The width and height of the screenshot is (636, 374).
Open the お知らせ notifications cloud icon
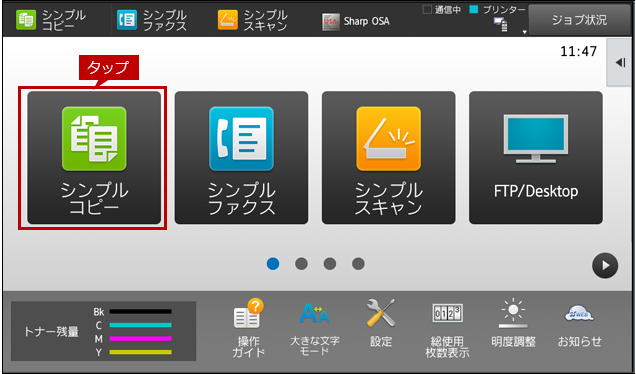pyautogui.click(x=579, y=325)
